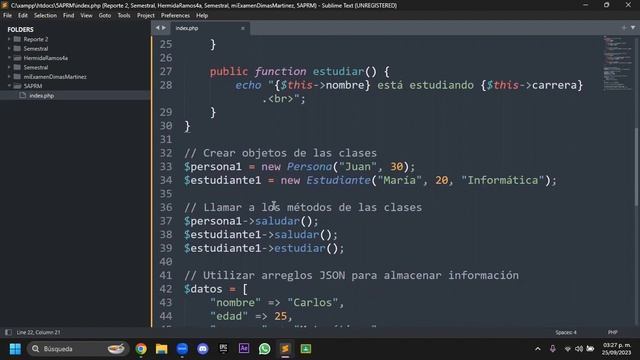The image size is (640, 360).
Task: Click the FOLDERS sidebar heading
Action: coord(20,29)
